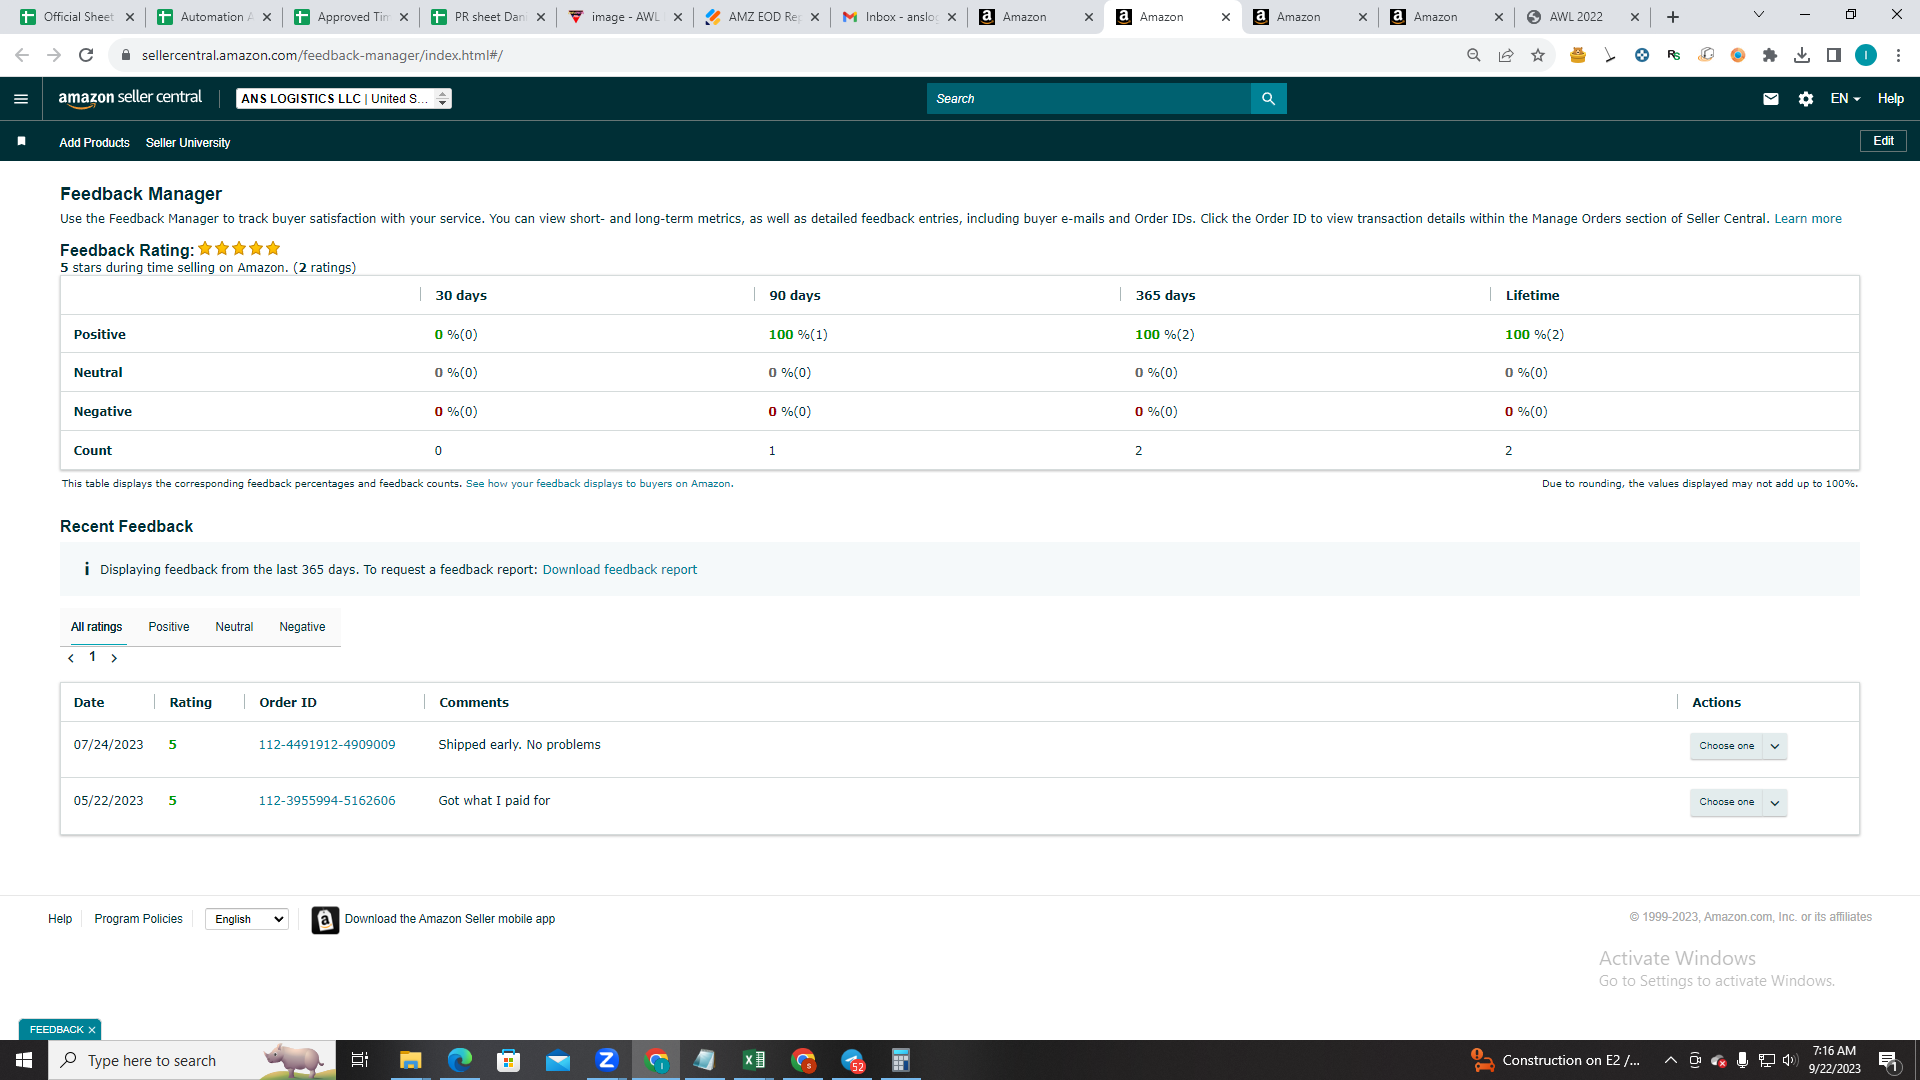Open the EN language dropdown
Viewport: 1920px width, 1080px height.
[1845, 98]
